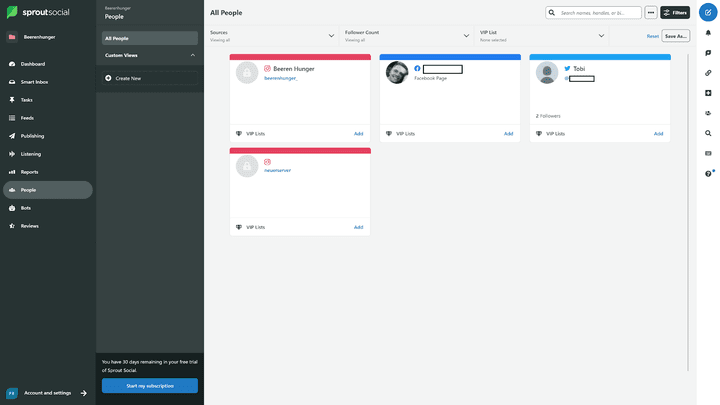Open the beerenhunger_ profile link
The height and width of the screenshot is (405, 720).
click(281, 78)
